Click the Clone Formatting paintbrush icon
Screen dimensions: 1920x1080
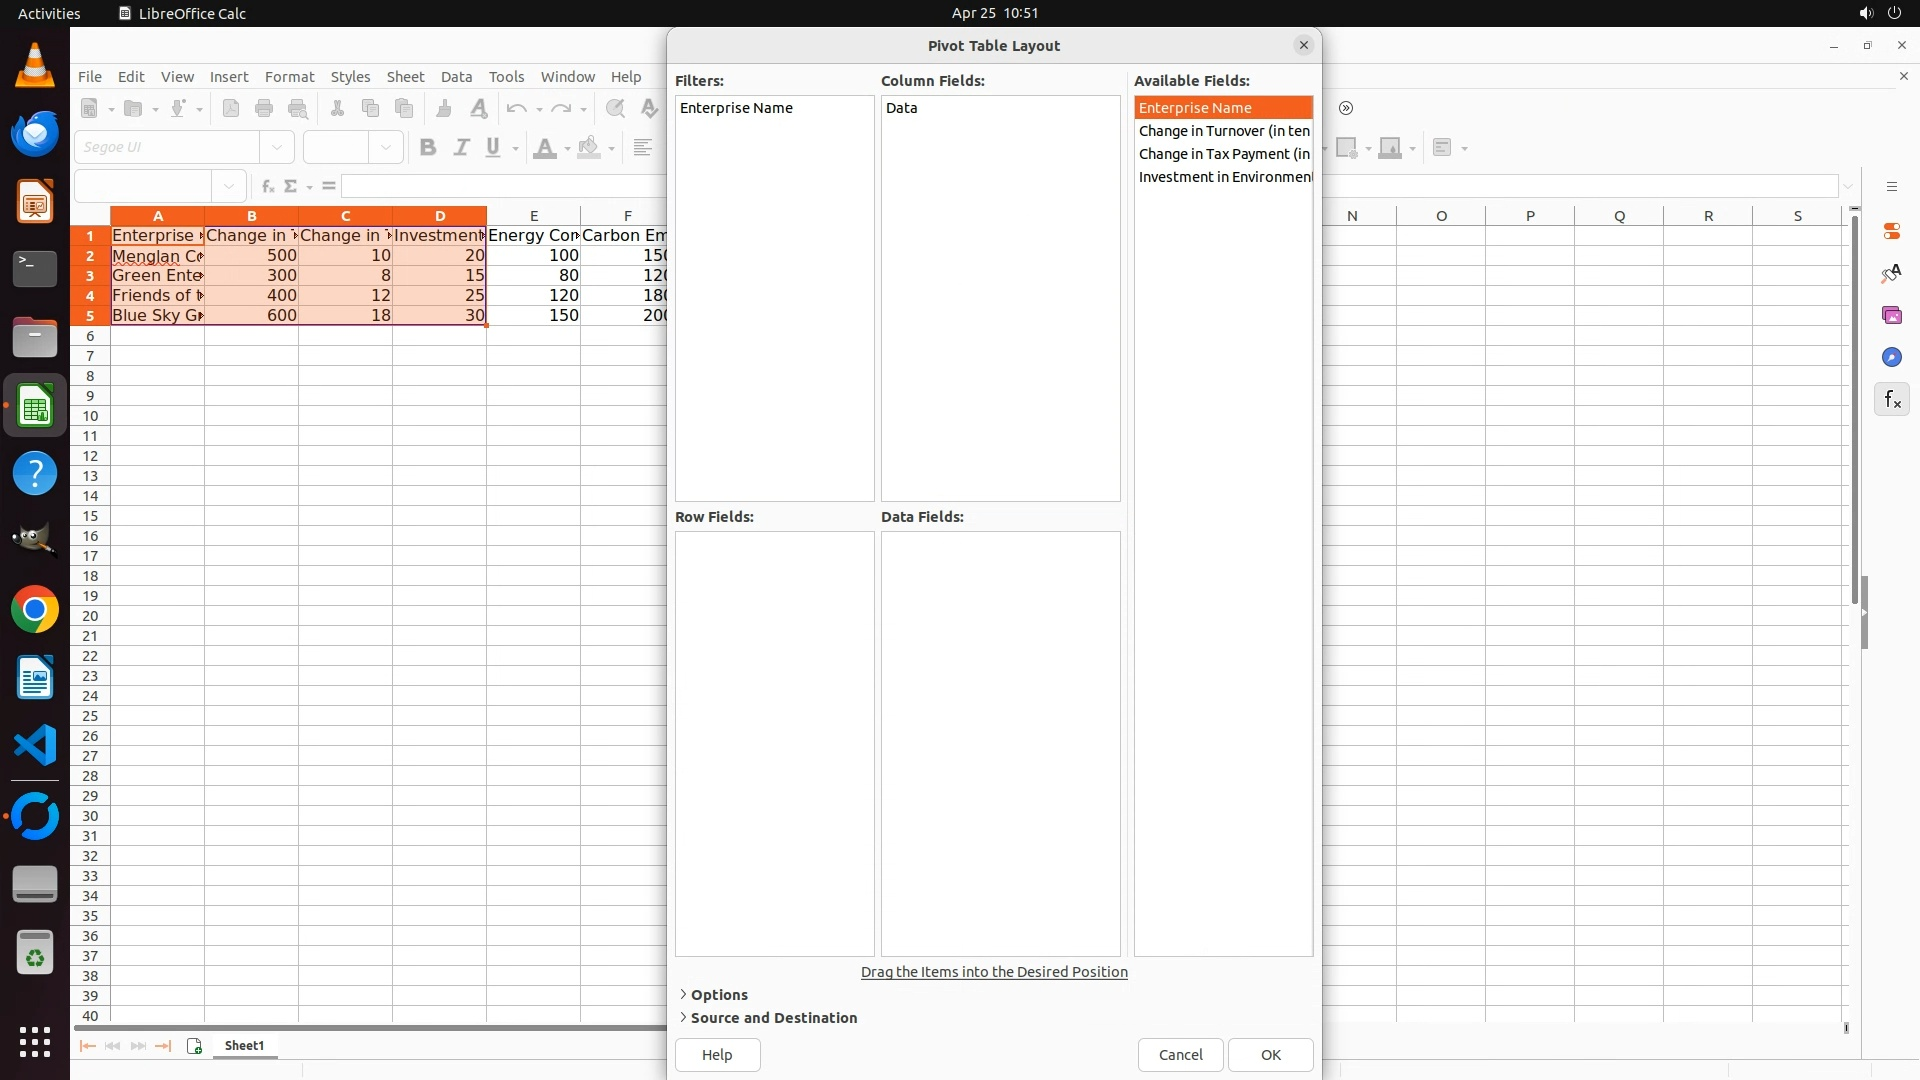(x=444, y=108)
